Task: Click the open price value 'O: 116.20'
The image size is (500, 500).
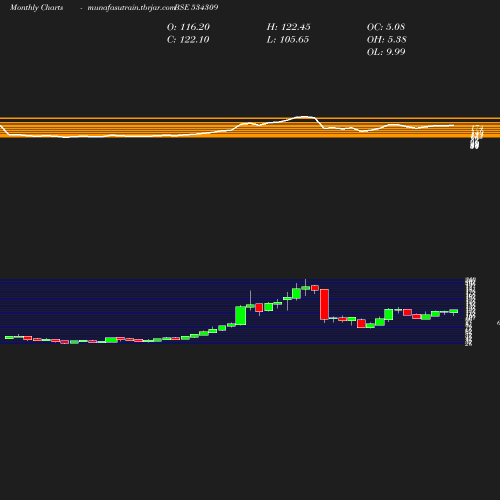Action: pos(188,27)
